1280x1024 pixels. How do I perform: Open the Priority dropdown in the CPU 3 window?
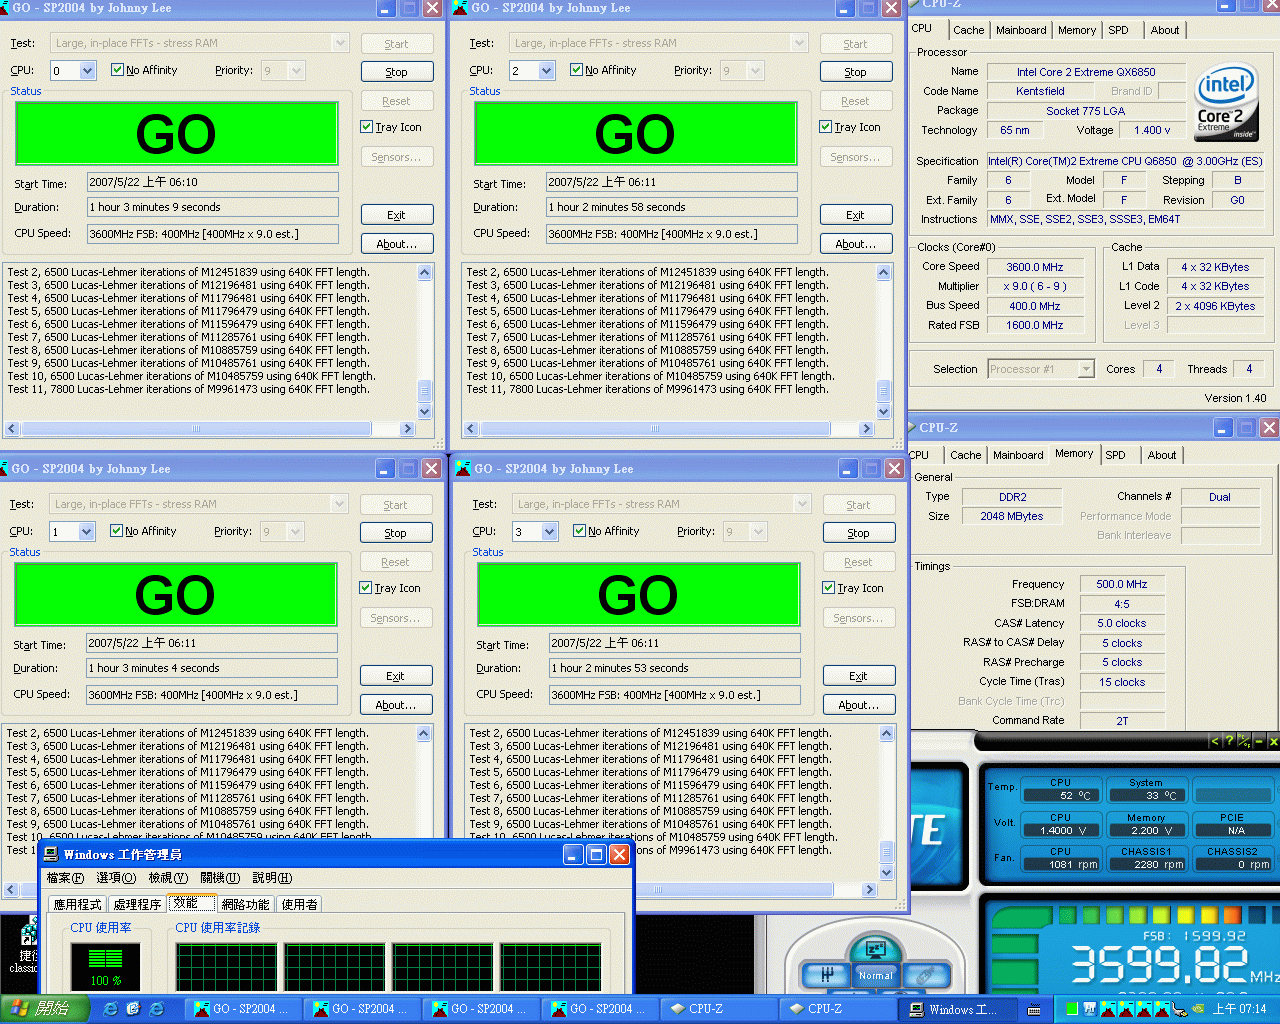758,532
